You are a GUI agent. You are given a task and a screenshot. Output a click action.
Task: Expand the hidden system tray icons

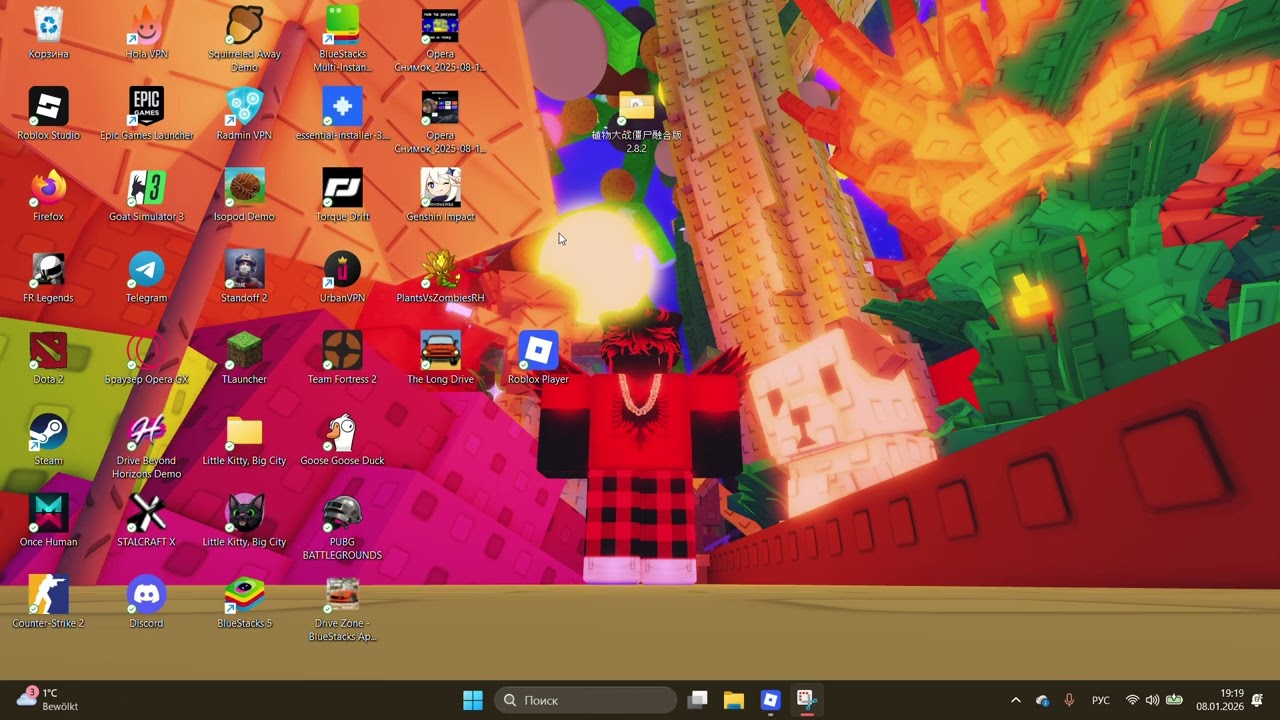click(x=1016, y=700)
